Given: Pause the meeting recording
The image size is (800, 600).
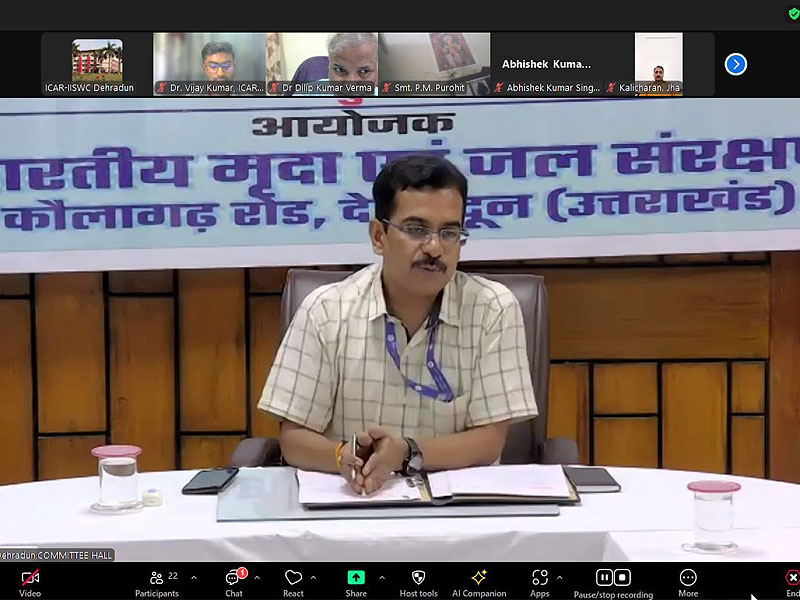Looking at the screenshot, I should tap(604, 577).
